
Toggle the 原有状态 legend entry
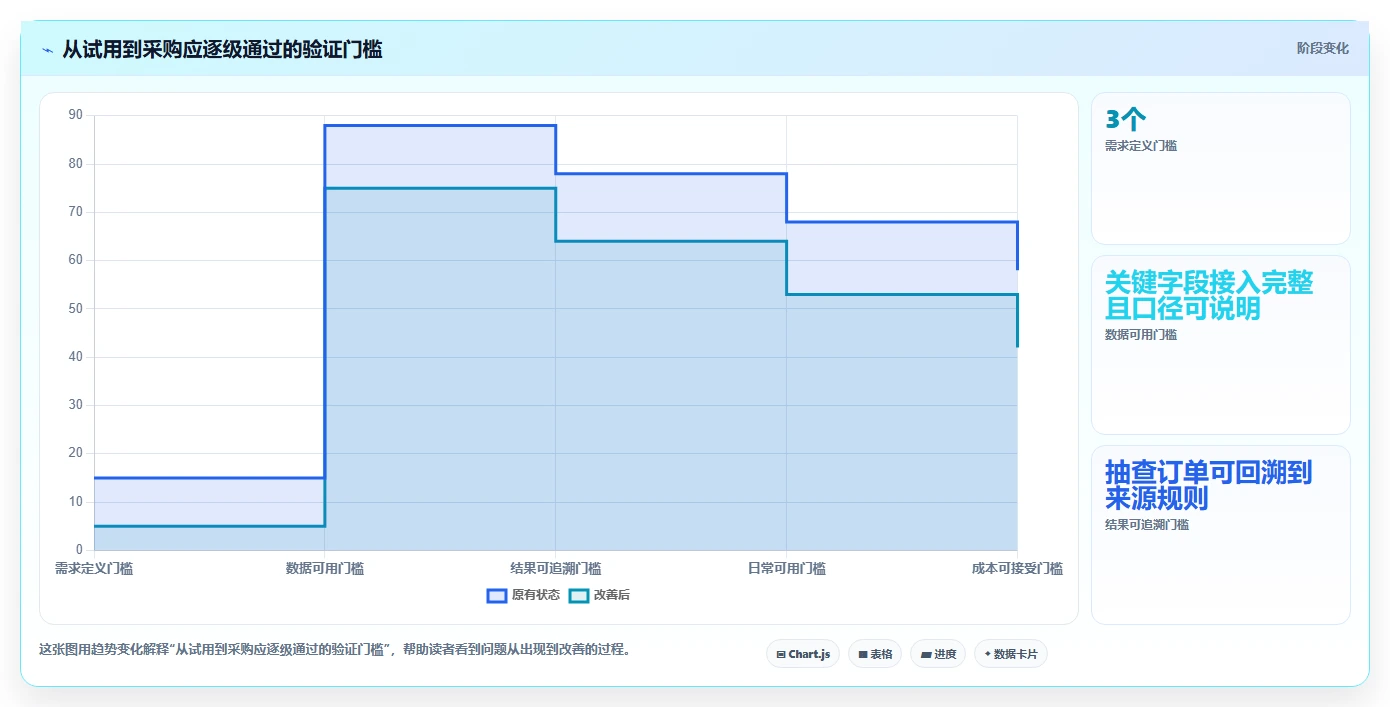(x=523, y=595)
